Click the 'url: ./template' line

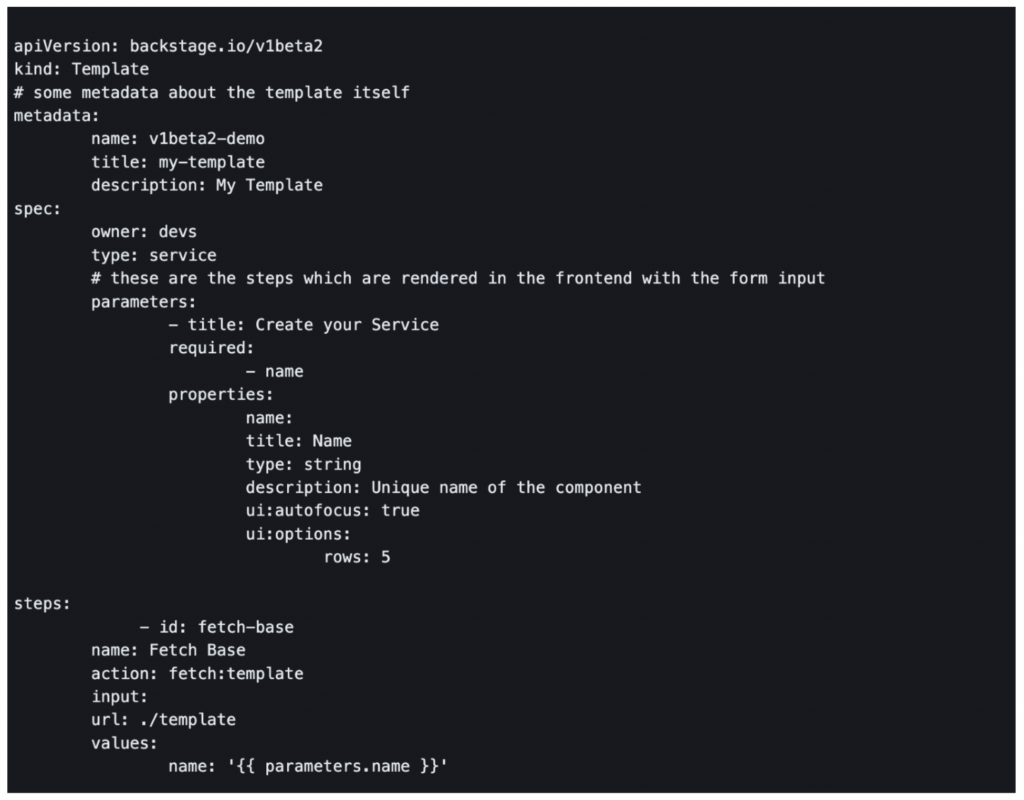coord(163,720)
